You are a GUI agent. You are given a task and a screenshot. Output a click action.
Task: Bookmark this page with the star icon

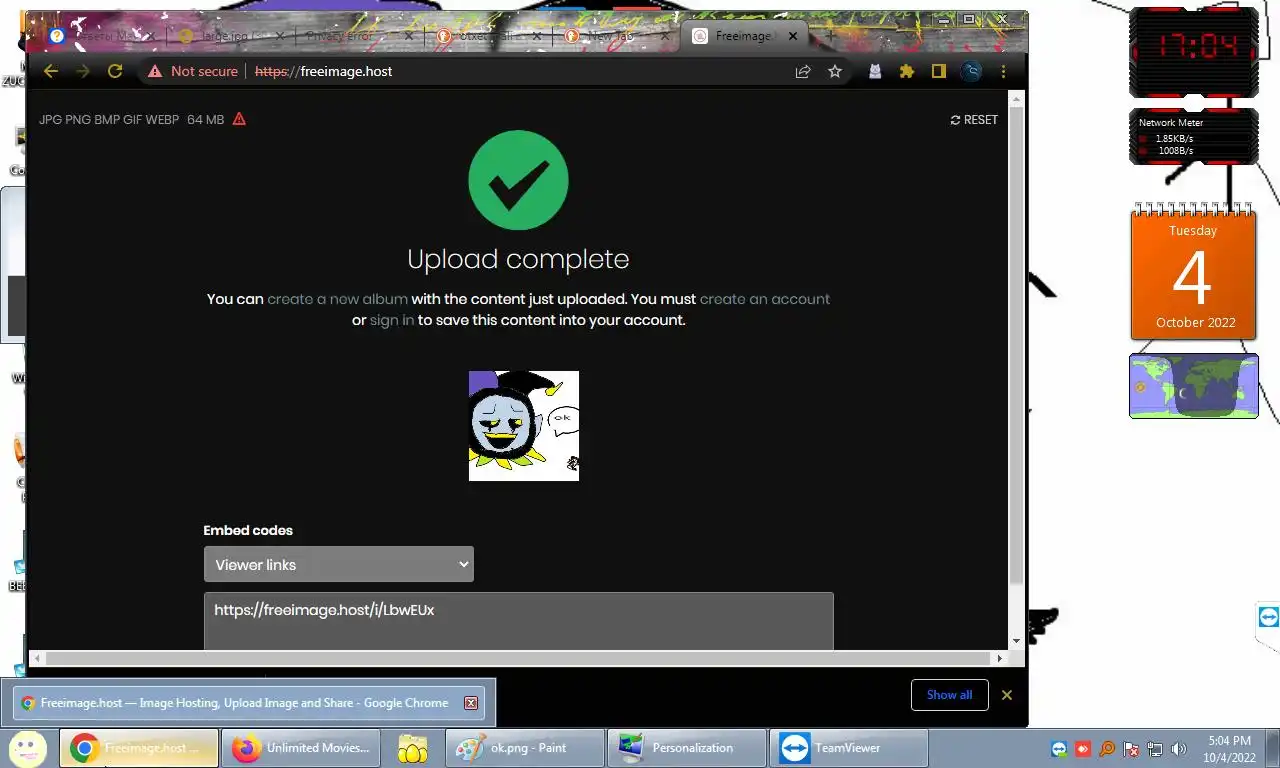click(835, 71)
